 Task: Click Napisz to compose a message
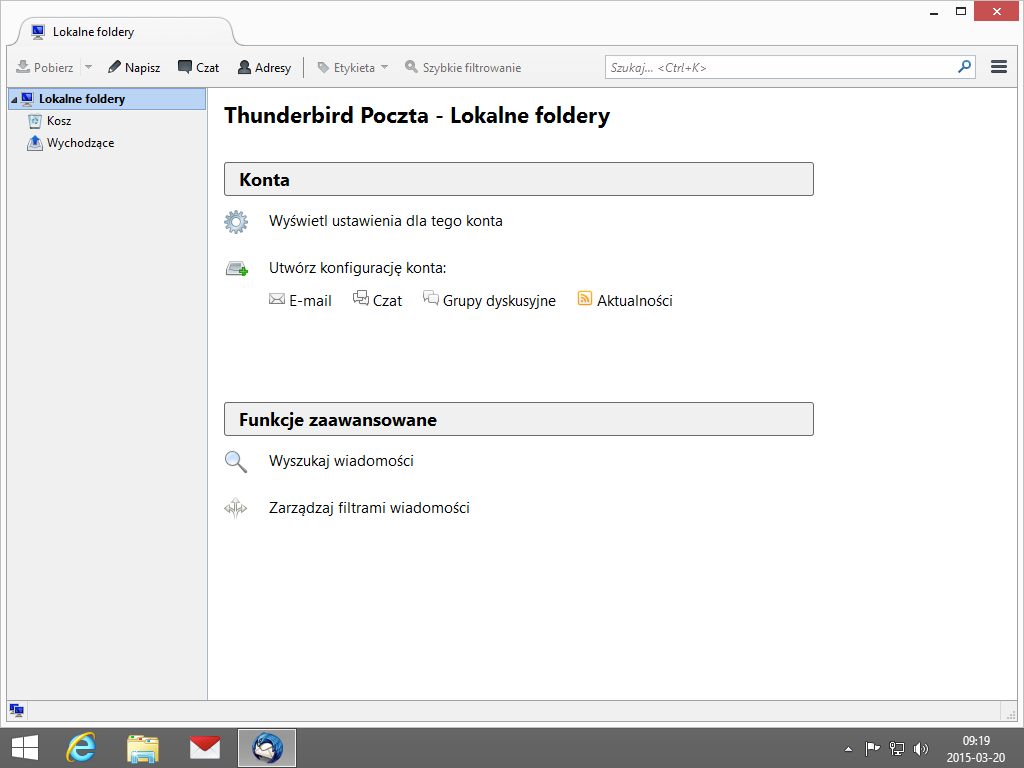click(134, 67)
